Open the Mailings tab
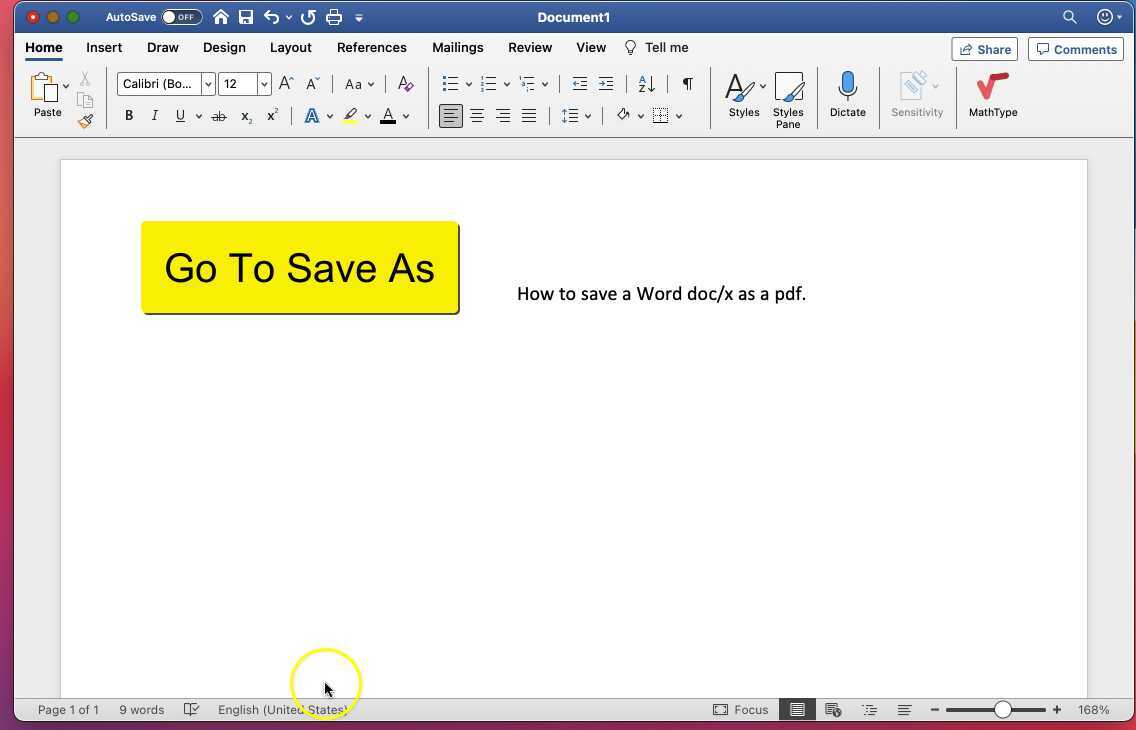The width and height of the screenshot is (1136, 730). click(457, 47)
